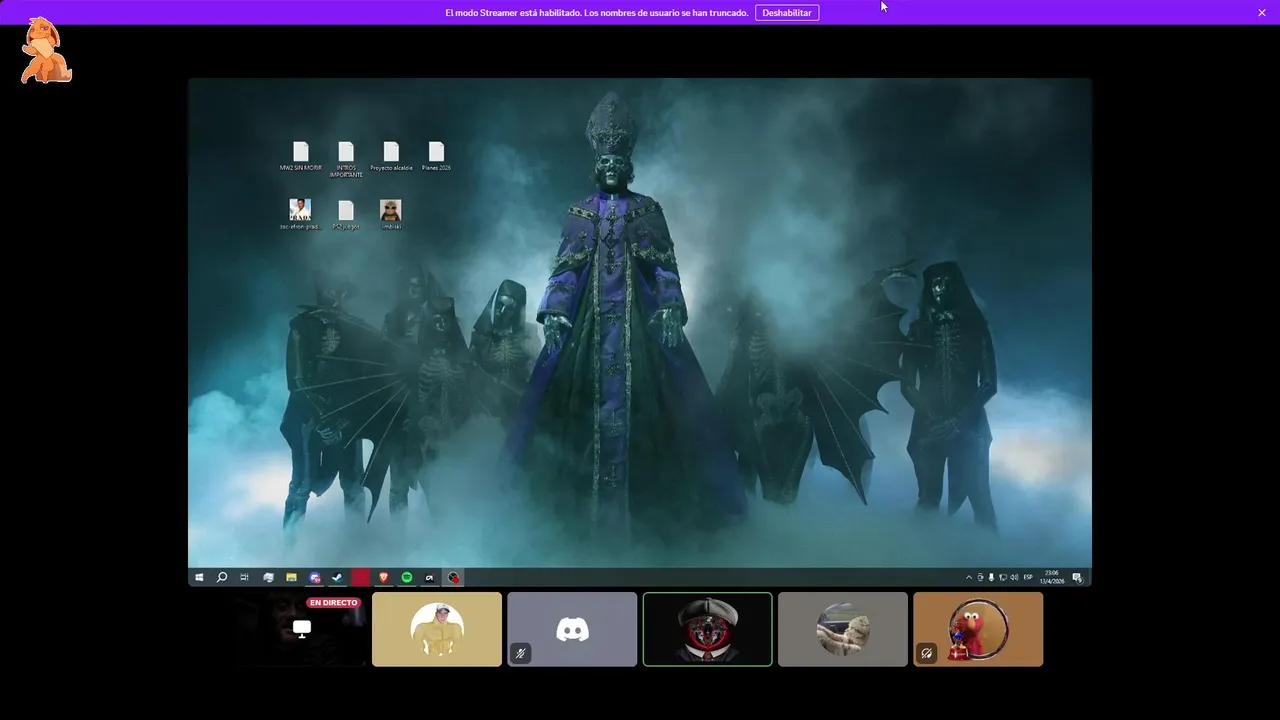Select the 'zac-efron-prad...' image file in the shared desktop
This screenshot has height=720, width=1280.
tap(300, 215)
